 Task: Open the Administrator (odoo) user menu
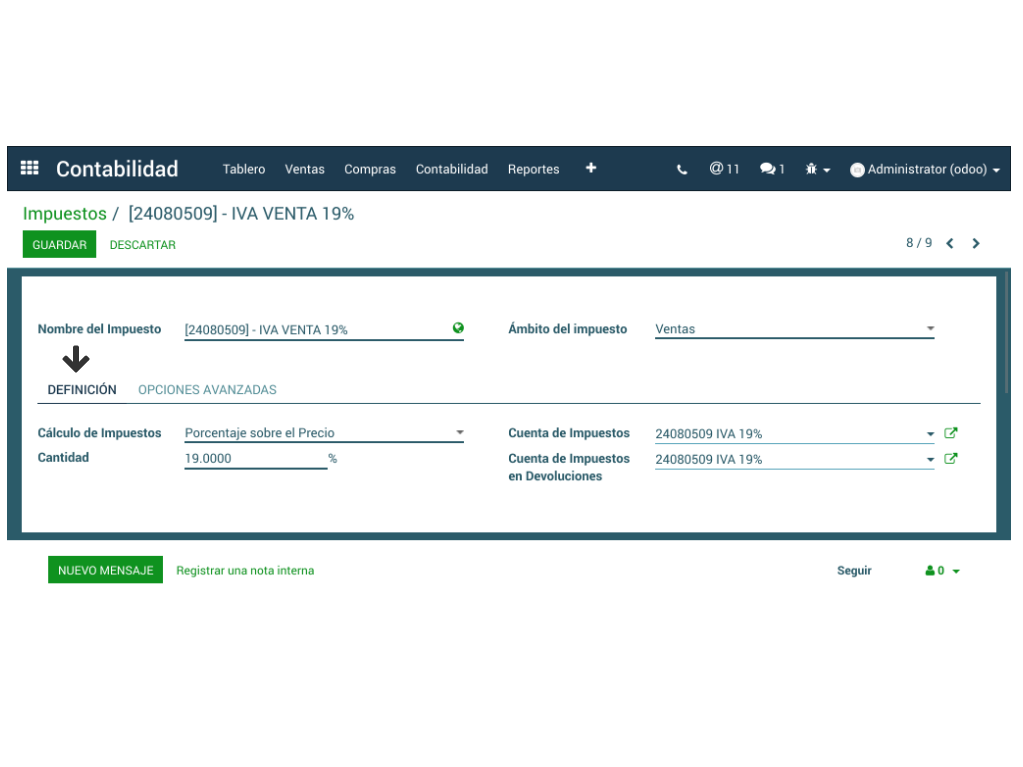925,170
